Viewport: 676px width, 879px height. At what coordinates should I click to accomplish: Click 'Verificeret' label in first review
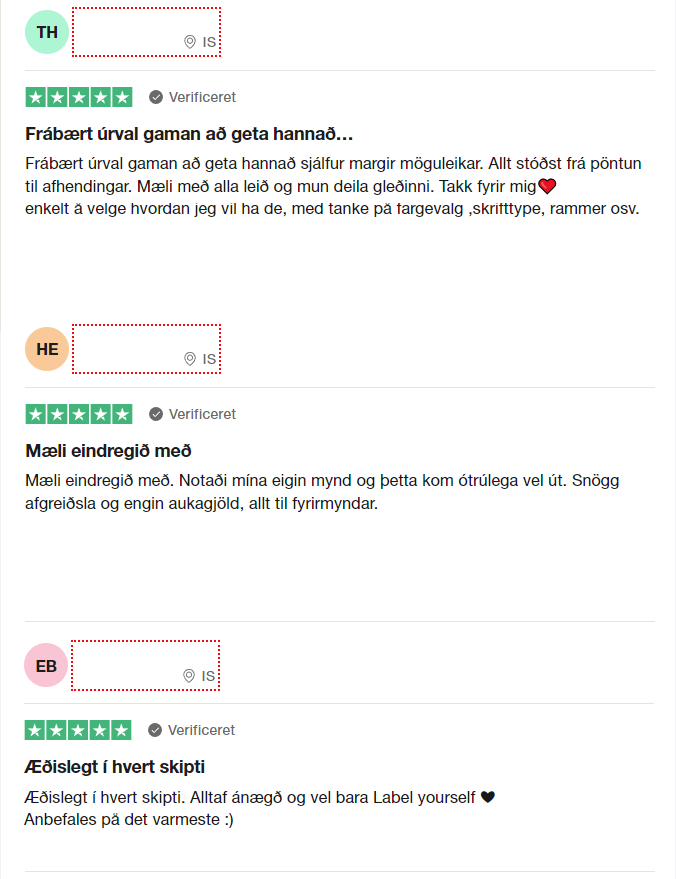coord(202,97)
